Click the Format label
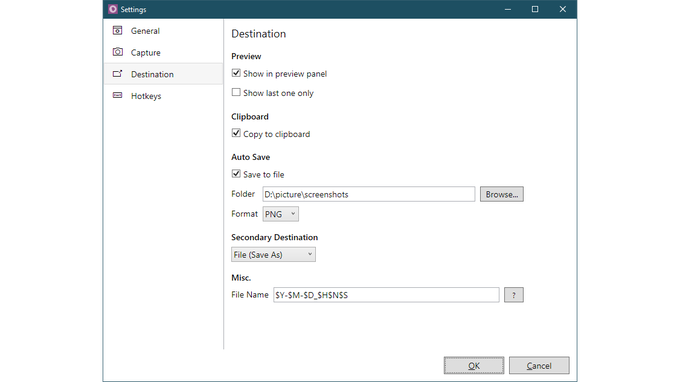This screenshot has width=680, height=382. click(245, 214)
